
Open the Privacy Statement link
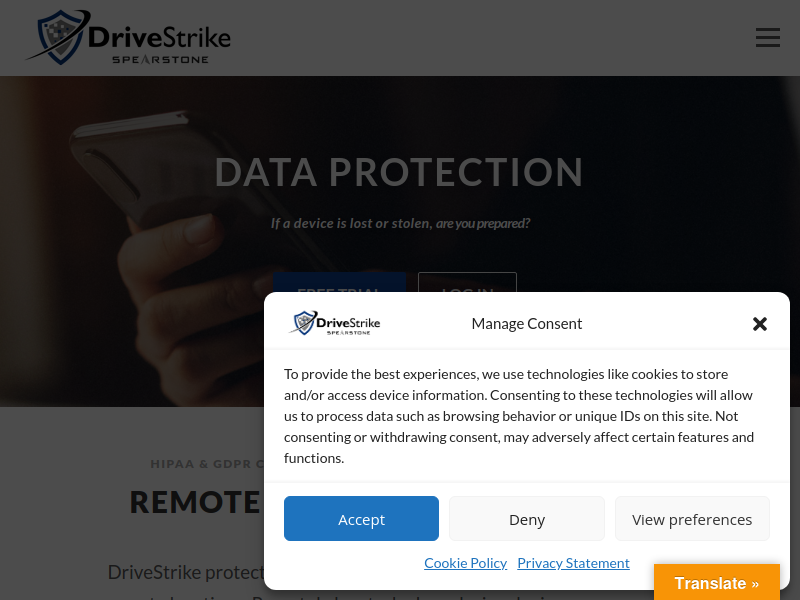573,563
